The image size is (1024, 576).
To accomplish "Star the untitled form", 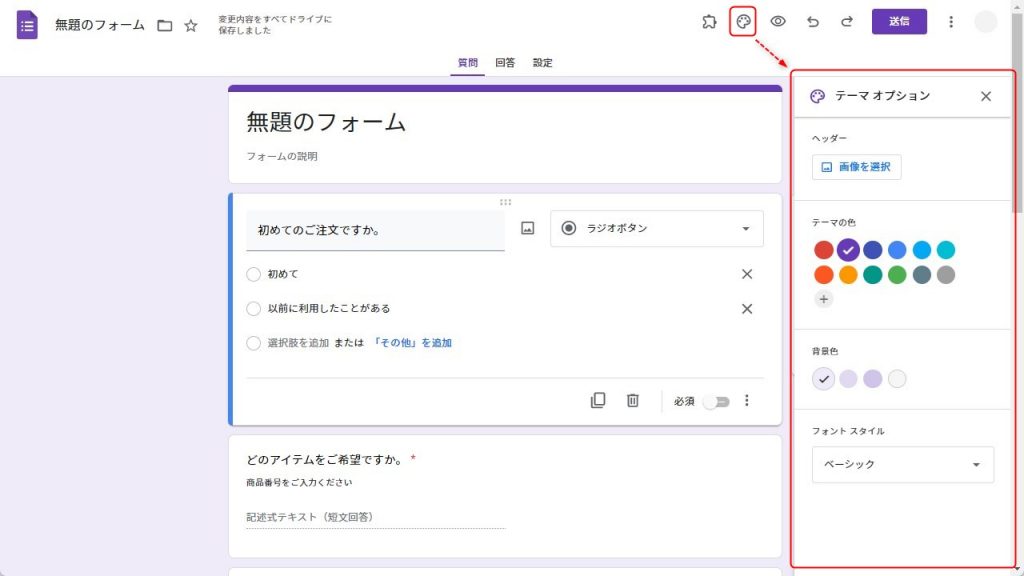I will [x=191, y=25].
